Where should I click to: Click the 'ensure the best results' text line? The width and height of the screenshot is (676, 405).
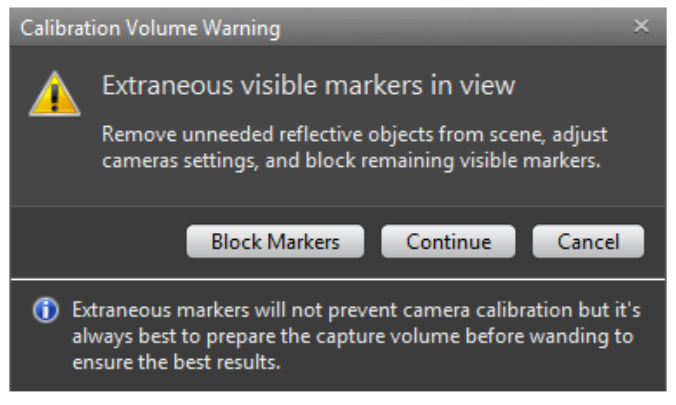176,362
